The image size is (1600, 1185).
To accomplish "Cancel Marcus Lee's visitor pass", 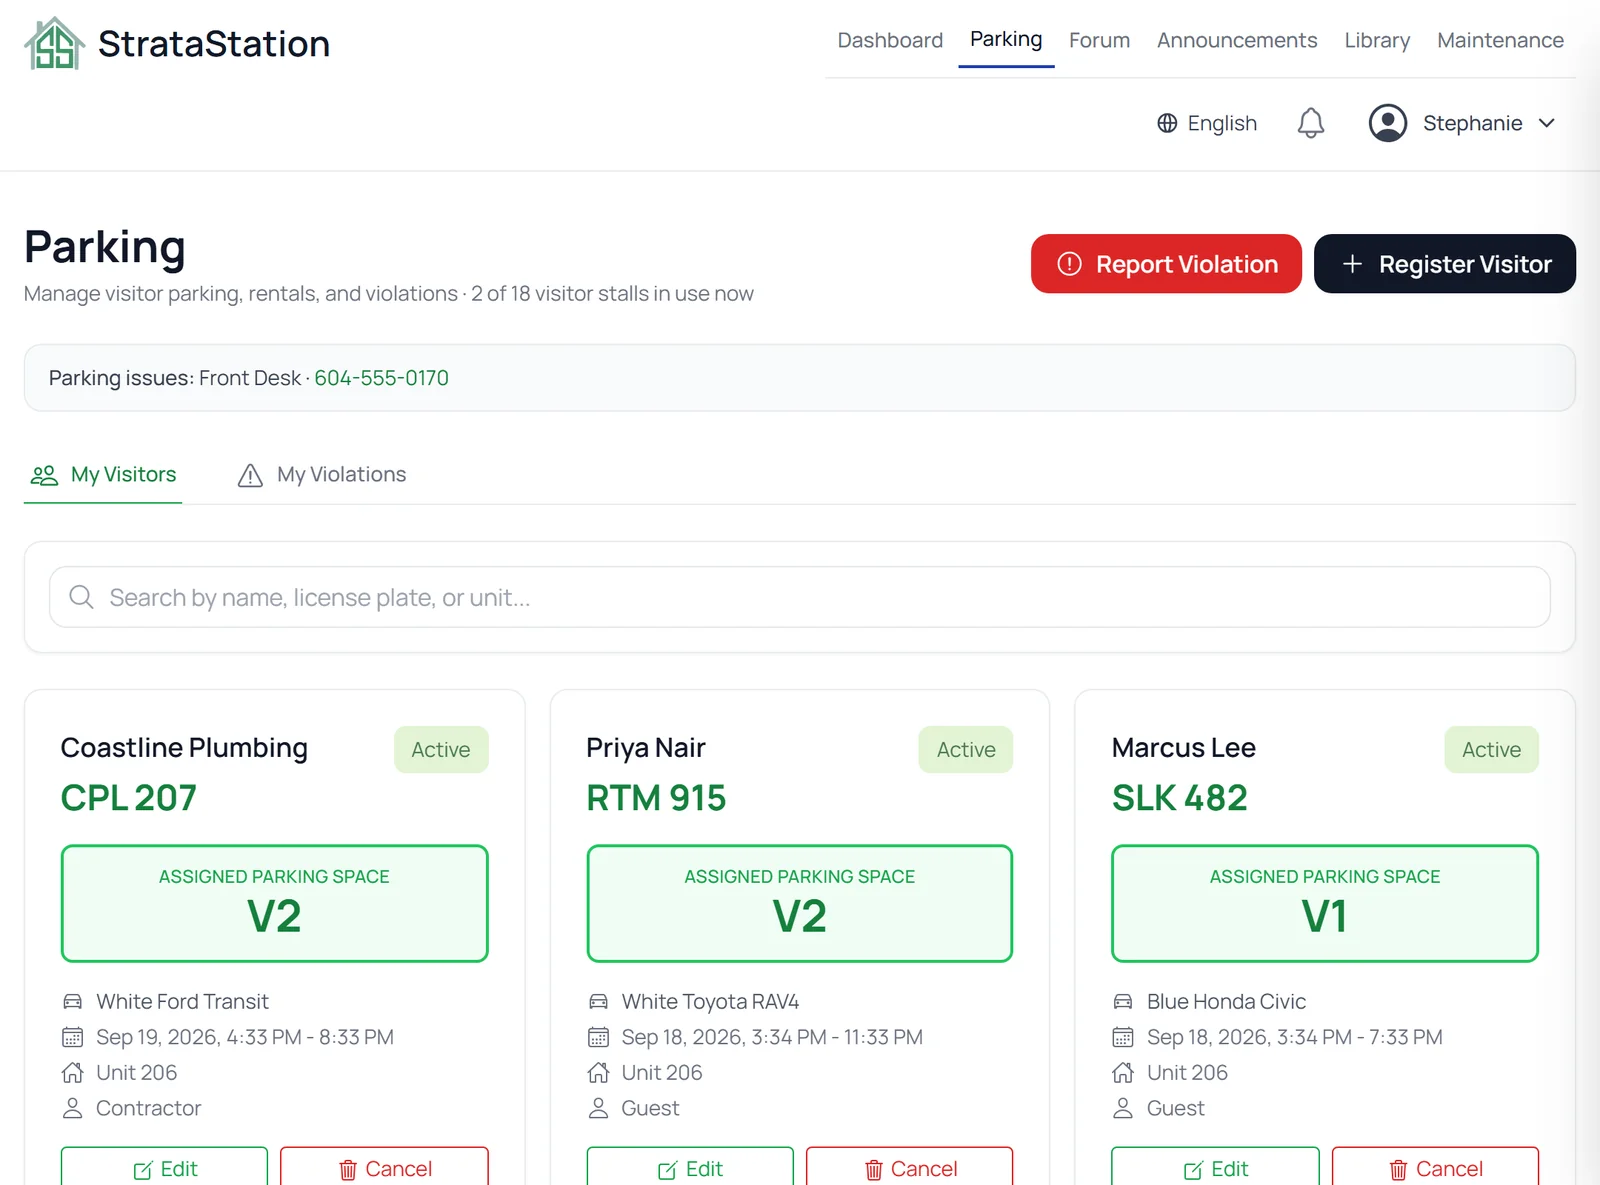I will [x=1435, y=1168].
